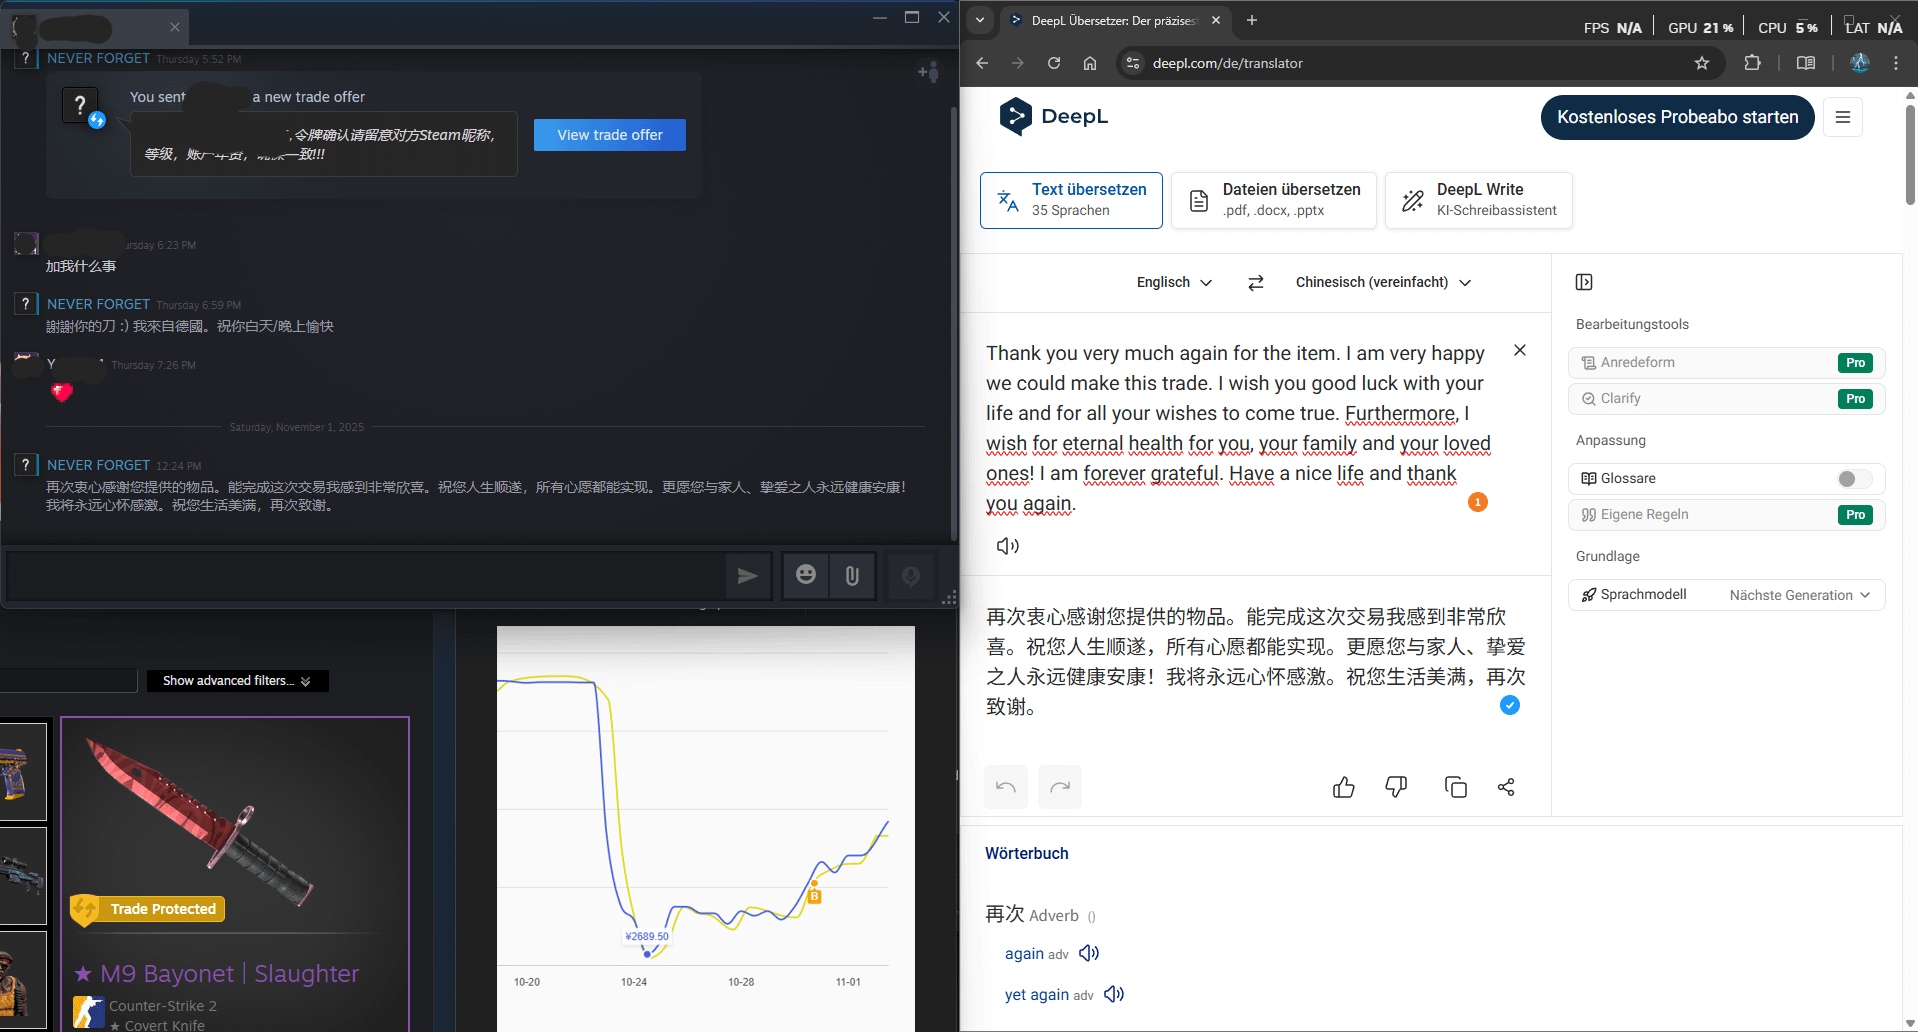Collapse the editing tools side panel
1918x1032 pixels.
coord(1584,282)
